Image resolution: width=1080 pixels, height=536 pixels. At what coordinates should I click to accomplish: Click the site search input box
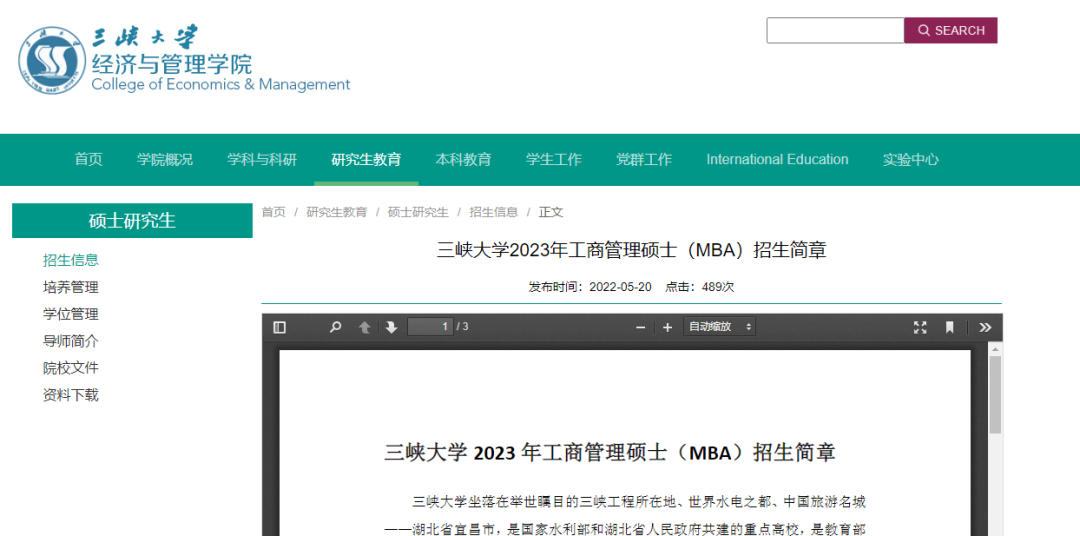point(835,30)
